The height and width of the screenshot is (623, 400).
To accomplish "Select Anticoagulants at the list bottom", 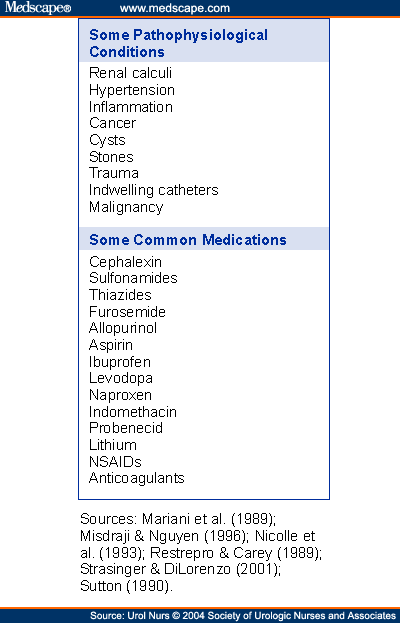I will tap(137, 478).
